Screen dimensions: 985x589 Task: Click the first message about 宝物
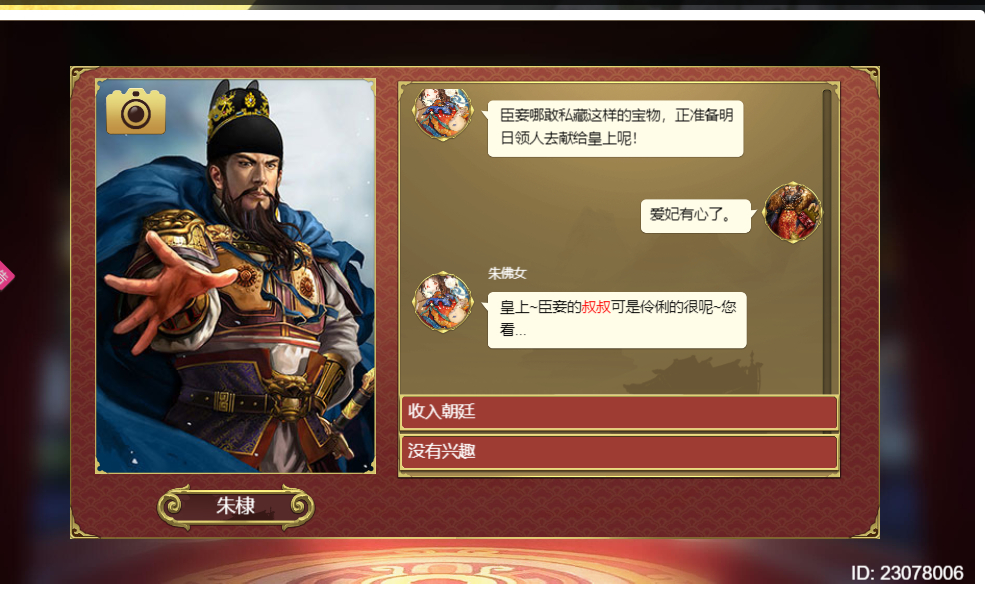(615, 128)
